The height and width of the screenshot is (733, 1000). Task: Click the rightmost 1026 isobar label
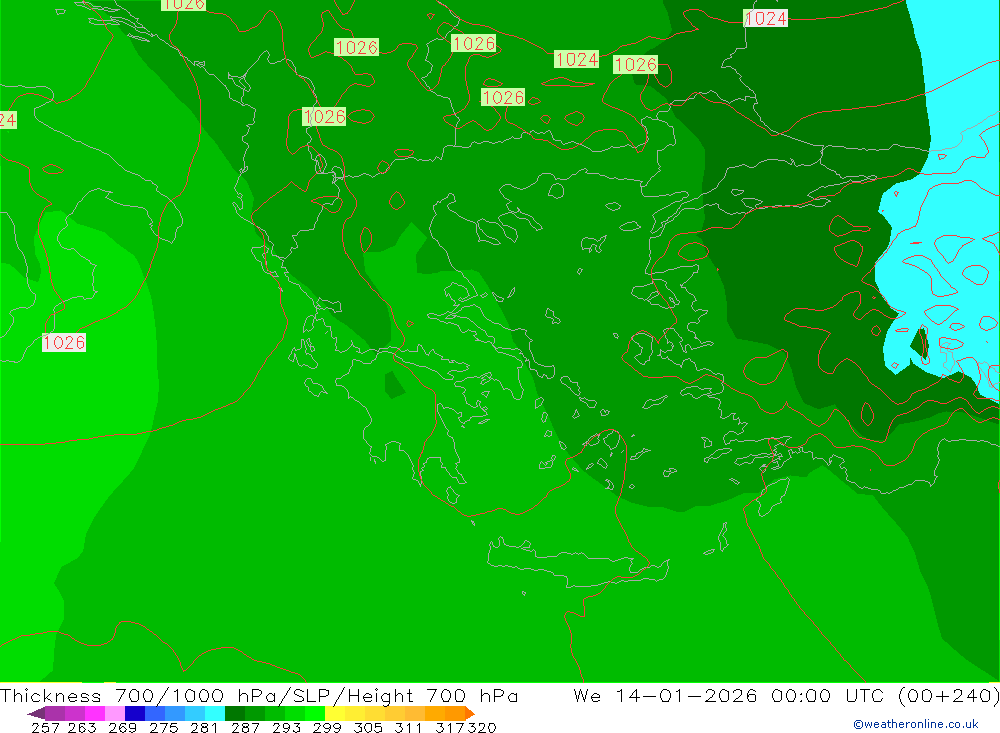[635, 64]
